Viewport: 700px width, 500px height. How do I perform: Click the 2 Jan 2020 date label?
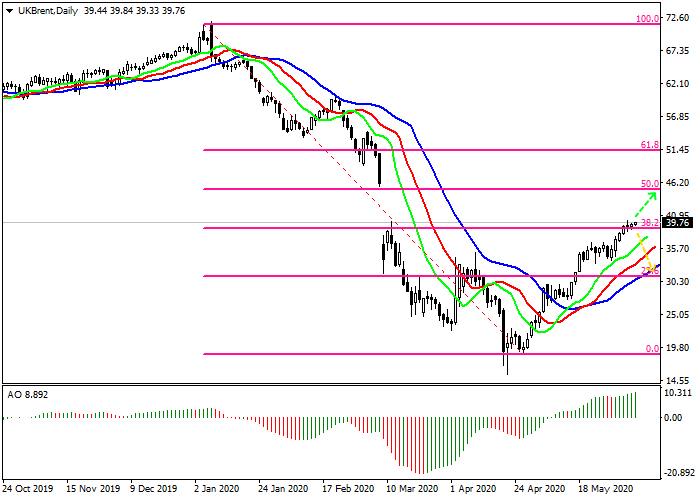click(x=217, y=490)
